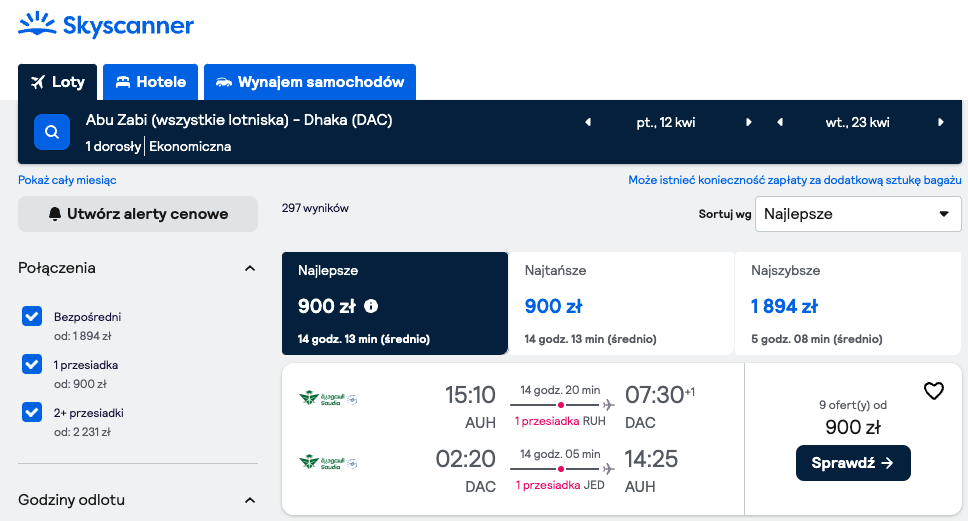Image resolution: width=968 pixels, height=521 pixels.
Task: Save flight with the heart icon
Action: [x=933, y=391]
